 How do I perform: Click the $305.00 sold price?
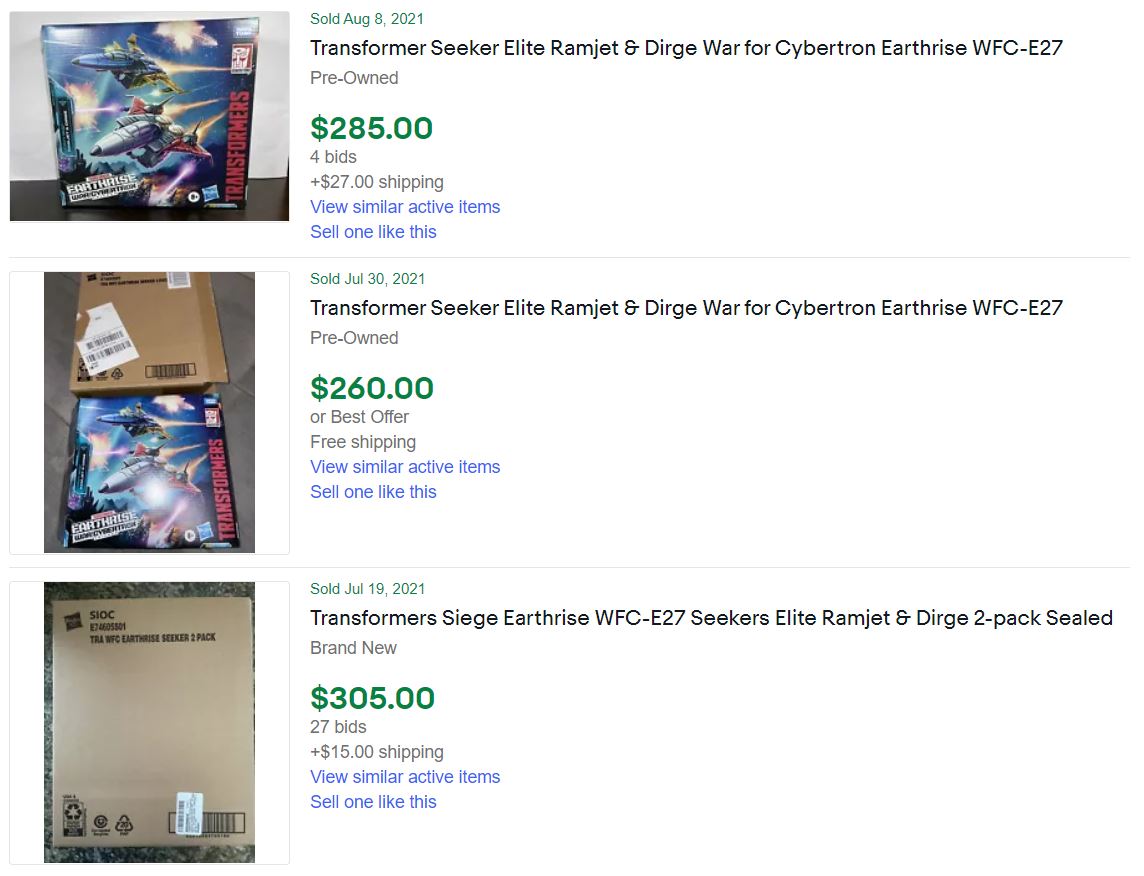[372, 698]
